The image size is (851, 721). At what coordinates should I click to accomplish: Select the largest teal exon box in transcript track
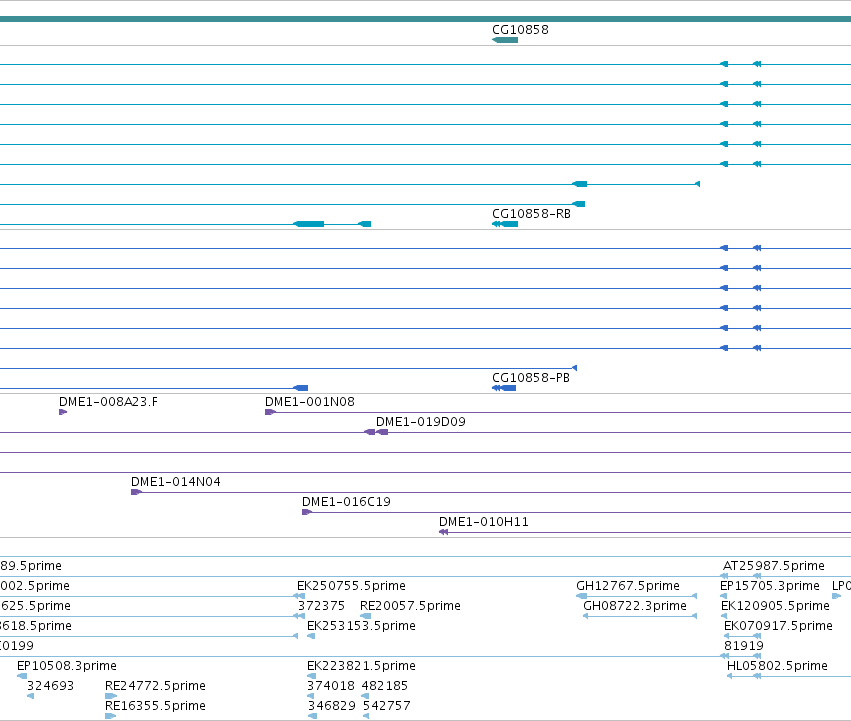click(x=308, y=224)
